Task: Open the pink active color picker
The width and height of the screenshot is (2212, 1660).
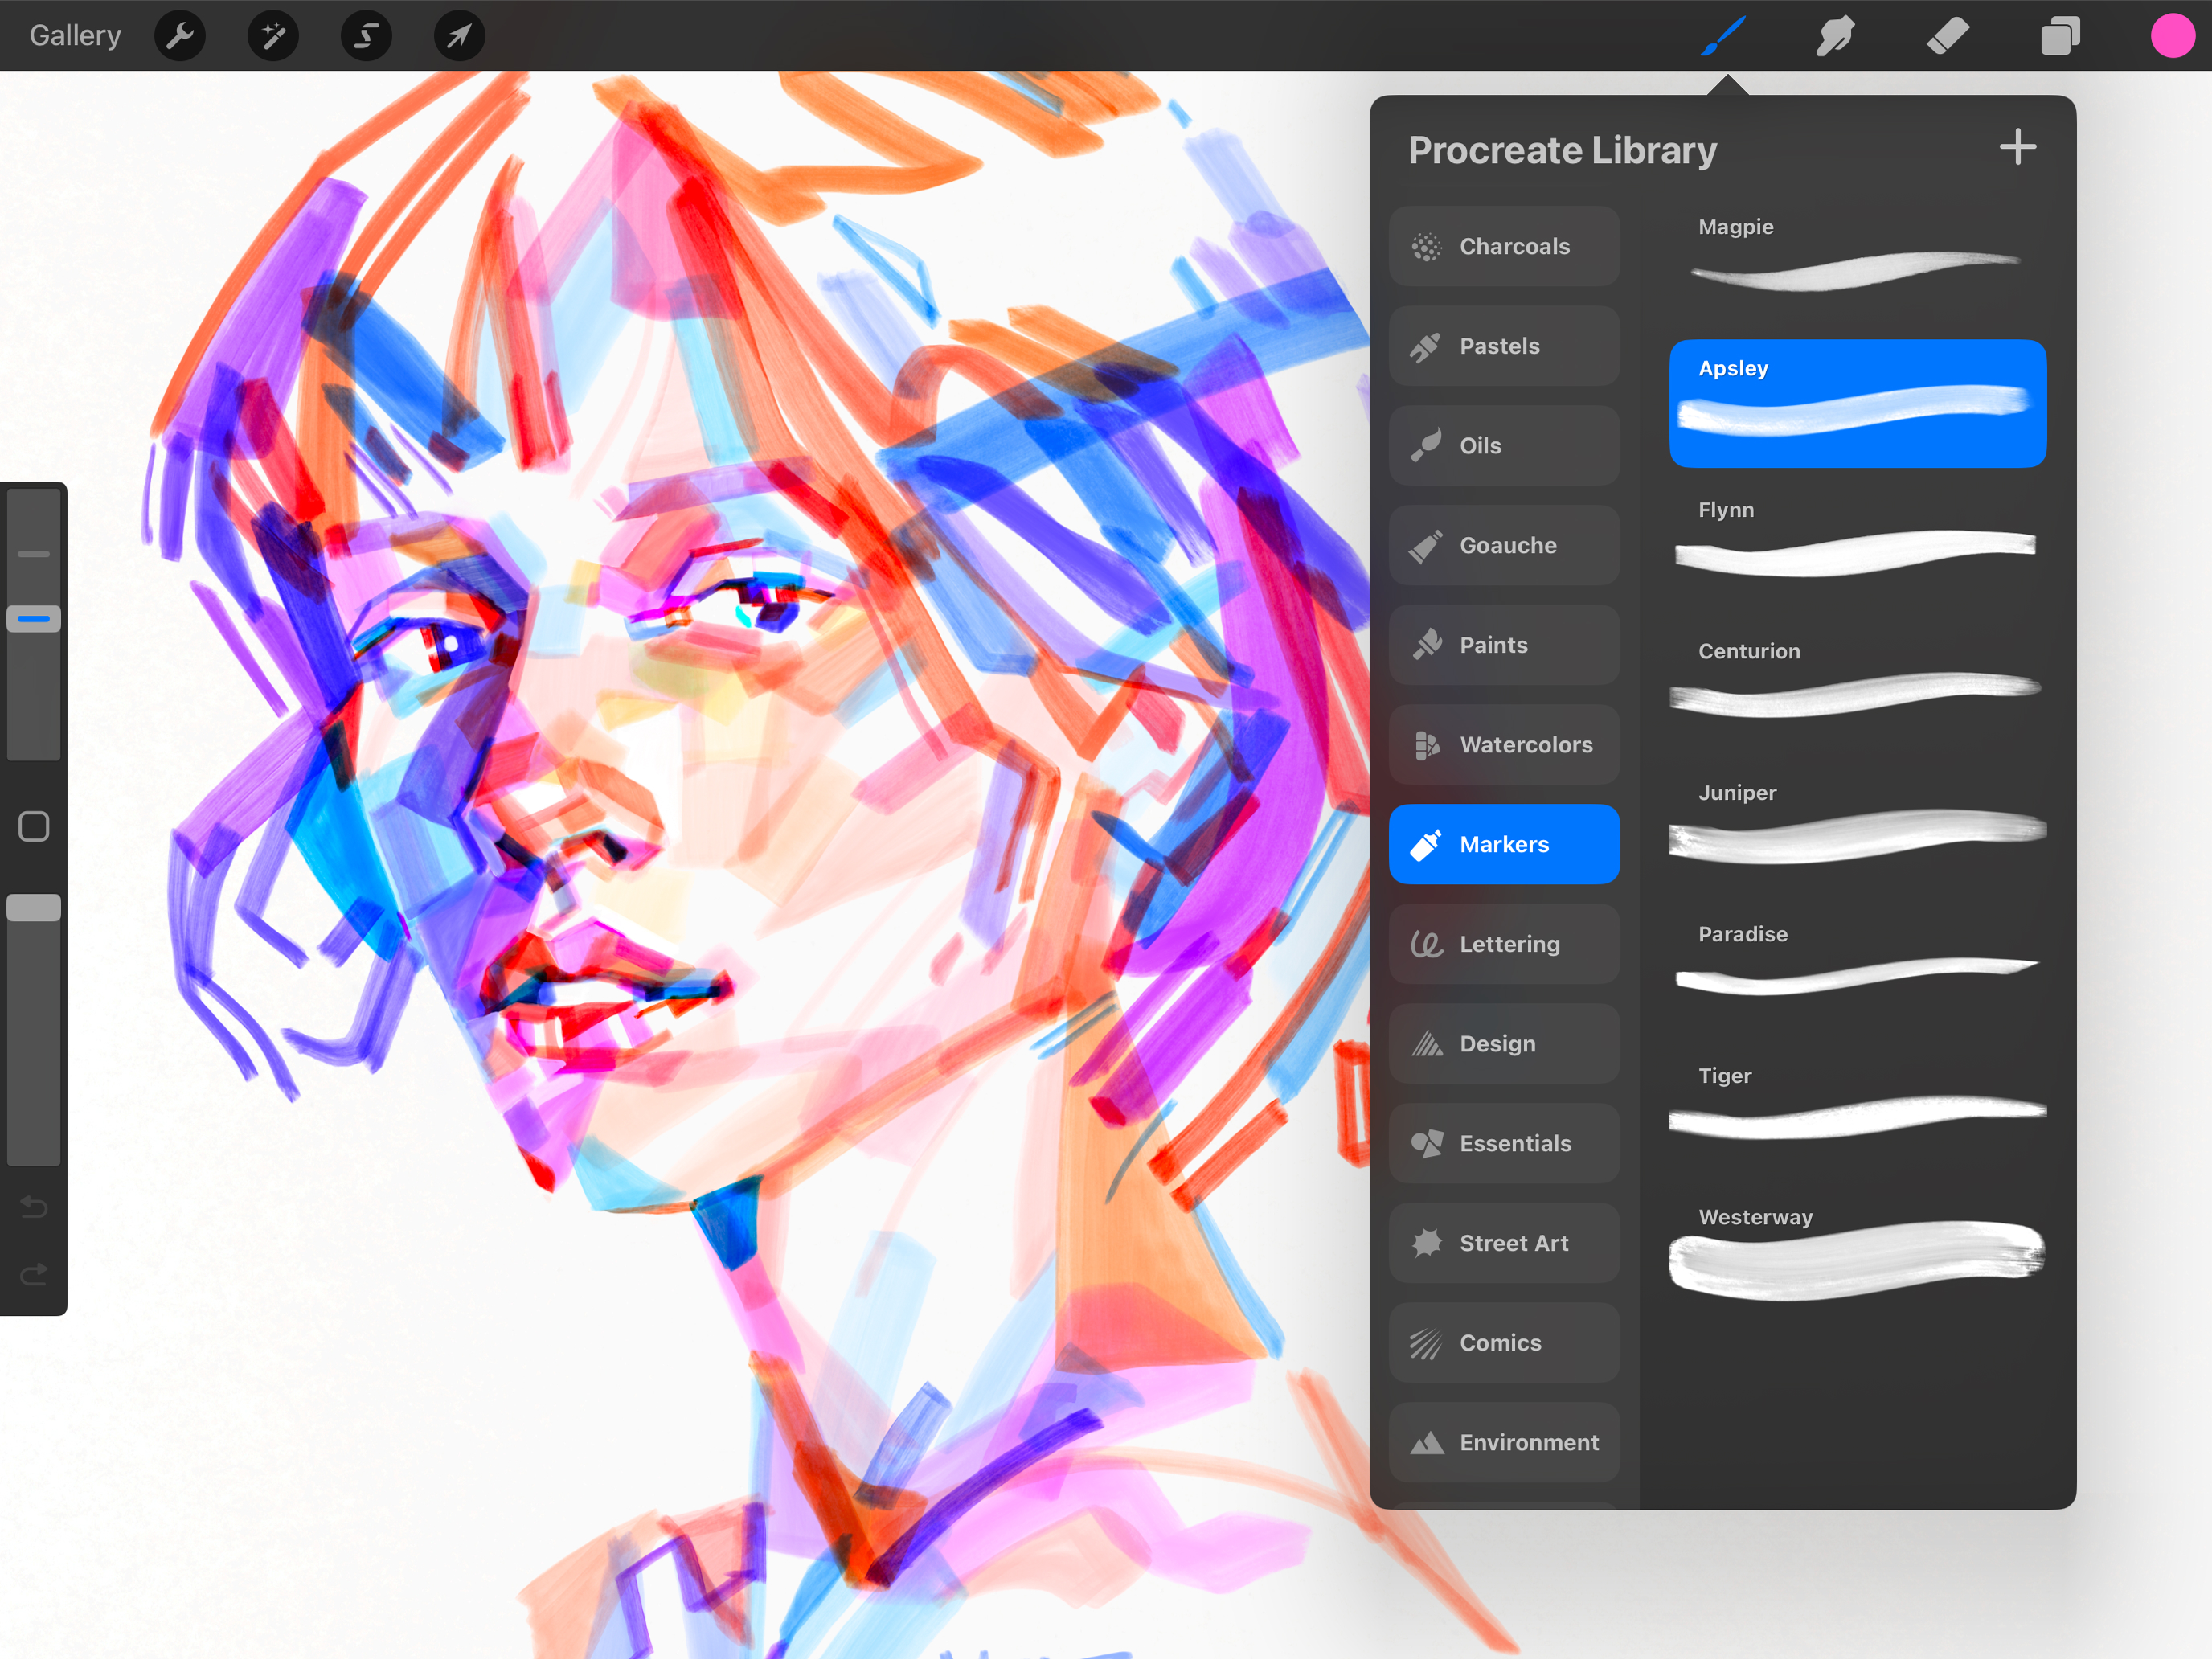Action: pos(2172,36)
